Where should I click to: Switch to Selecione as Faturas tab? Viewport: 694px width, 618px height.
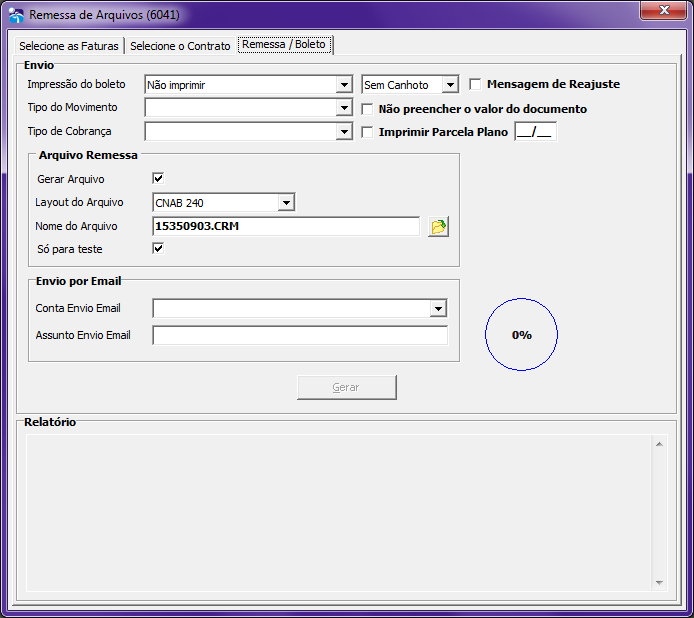tap(69, 46)
